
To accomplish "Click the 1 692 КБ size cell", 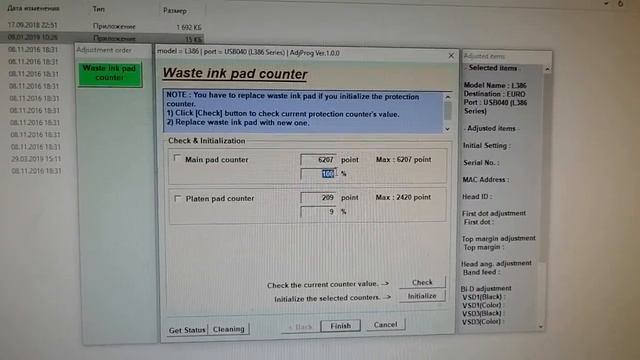I will (x=189, y=27).
